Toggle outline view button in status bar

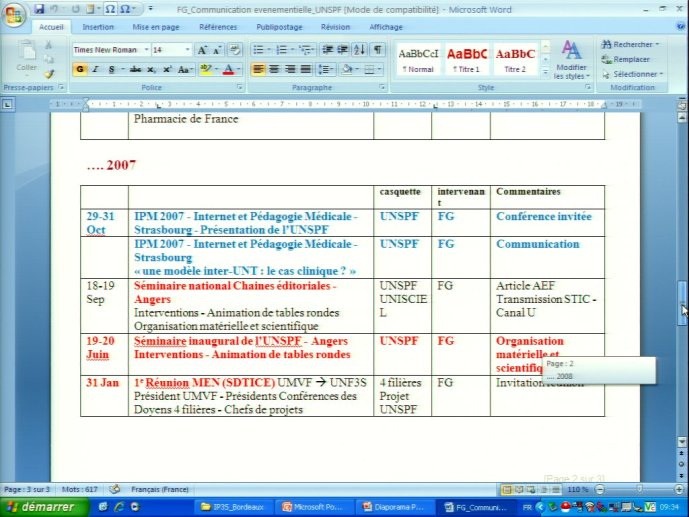[544, 489]
